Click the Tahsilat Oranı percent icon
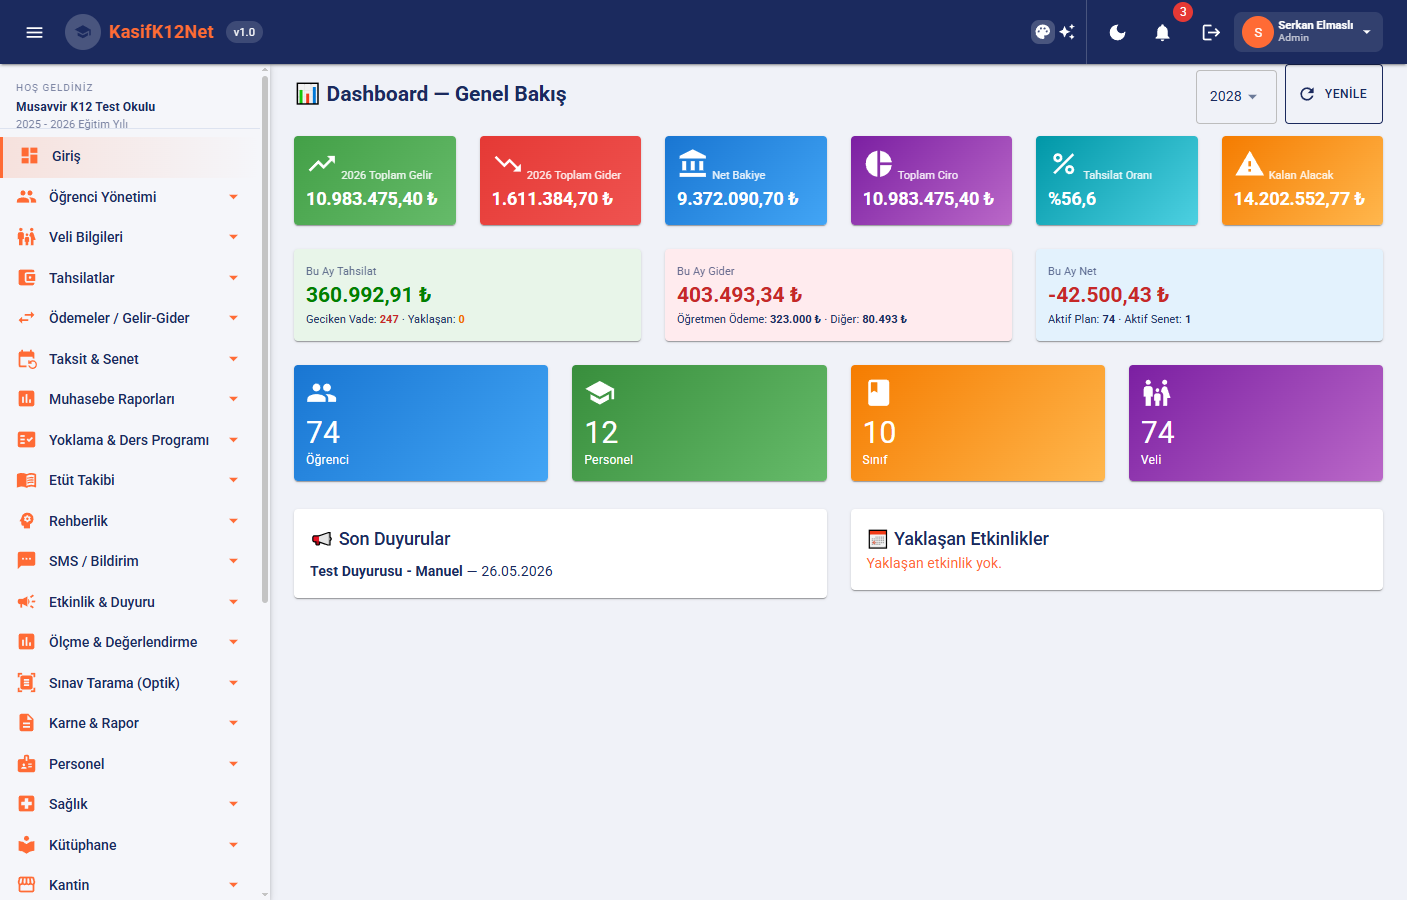 (1064, 163)
